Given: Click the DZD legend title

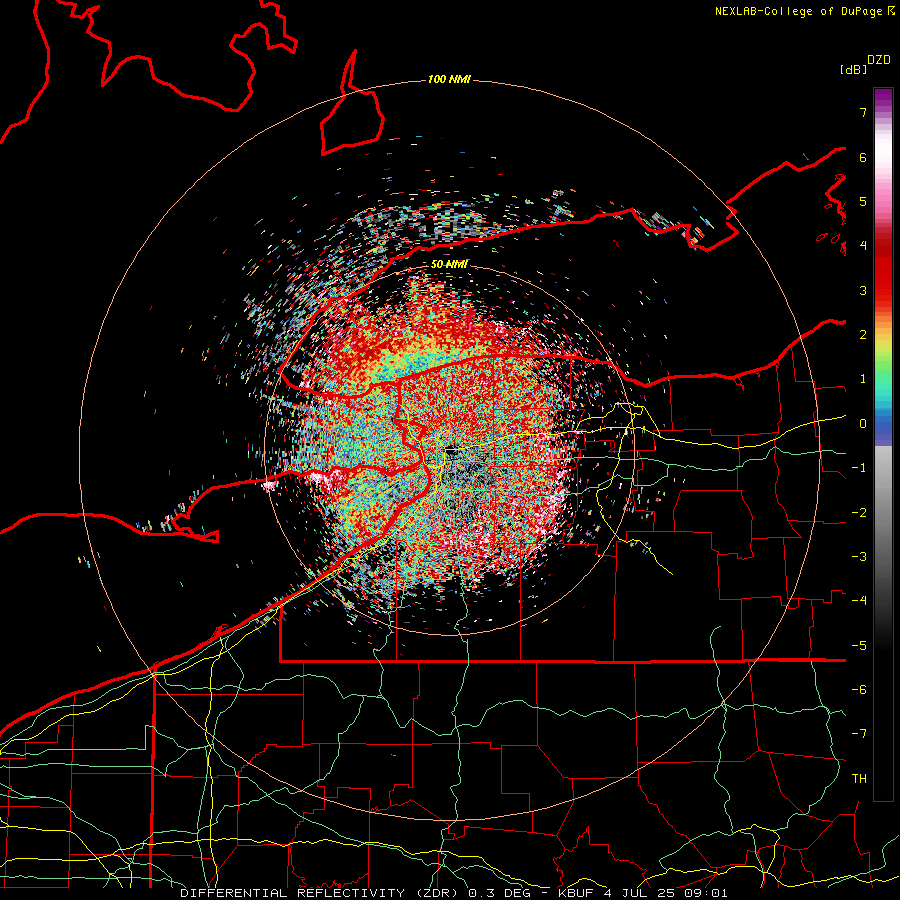Looking at the screenshot, I should tap(879, 60).
